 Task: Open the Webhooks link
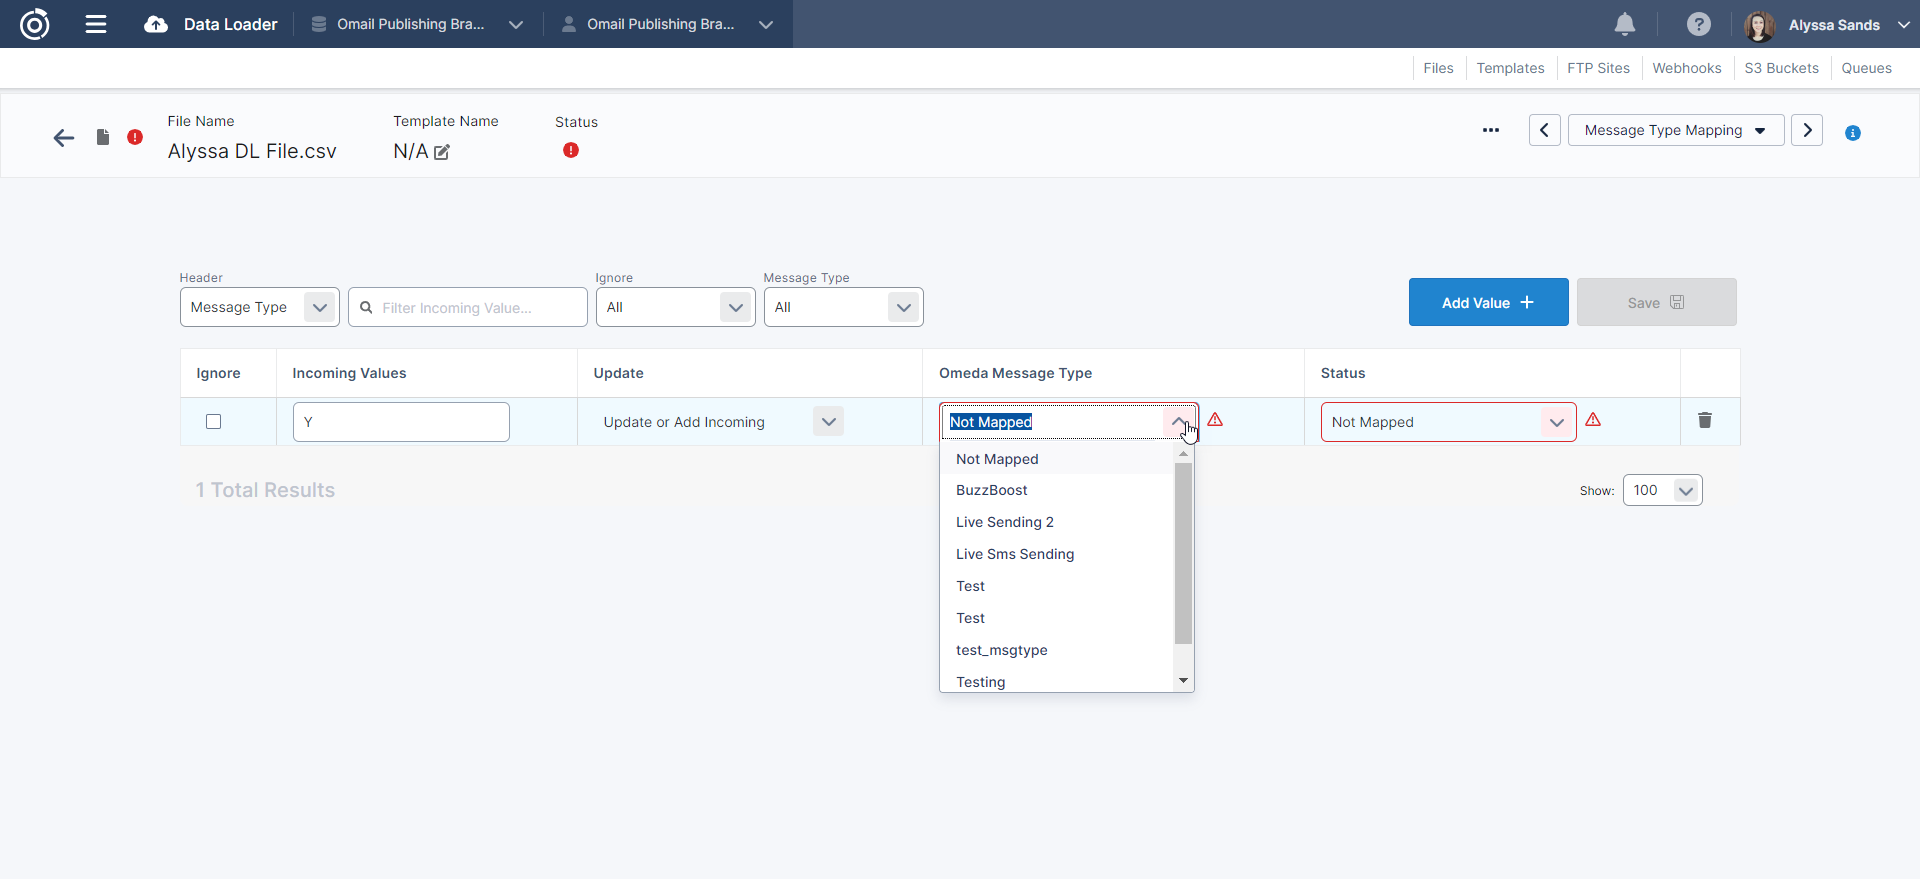click(x=1686, y=68)
